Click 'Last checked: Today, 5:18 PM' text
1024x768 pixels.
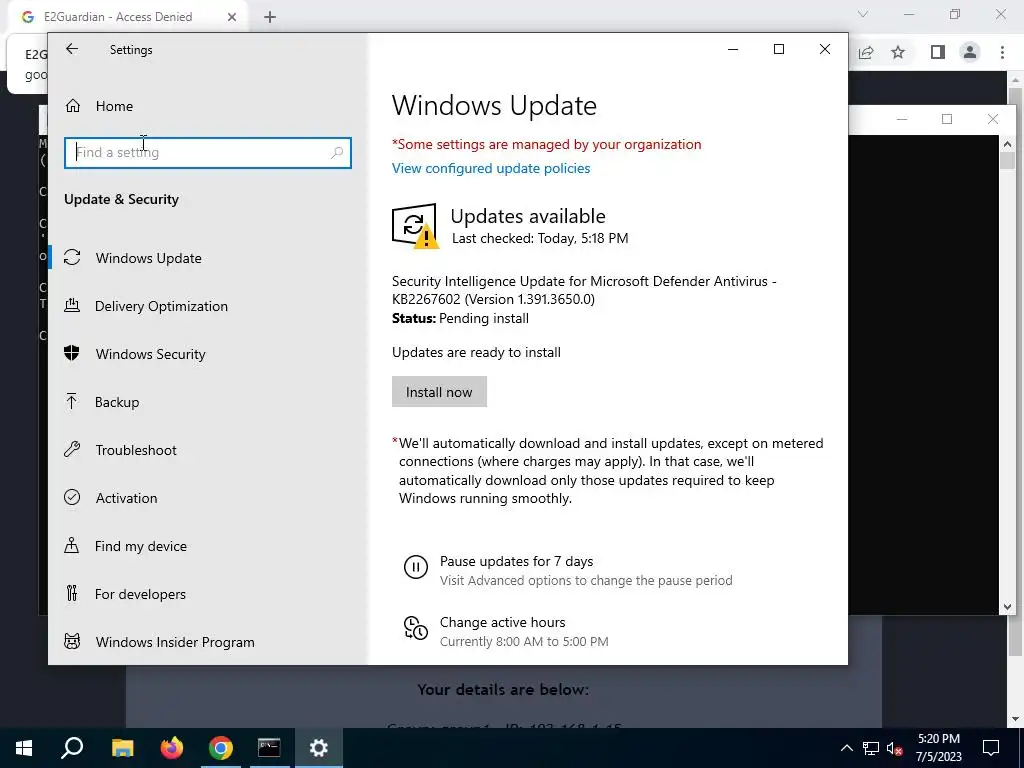(x=540, y=238)
